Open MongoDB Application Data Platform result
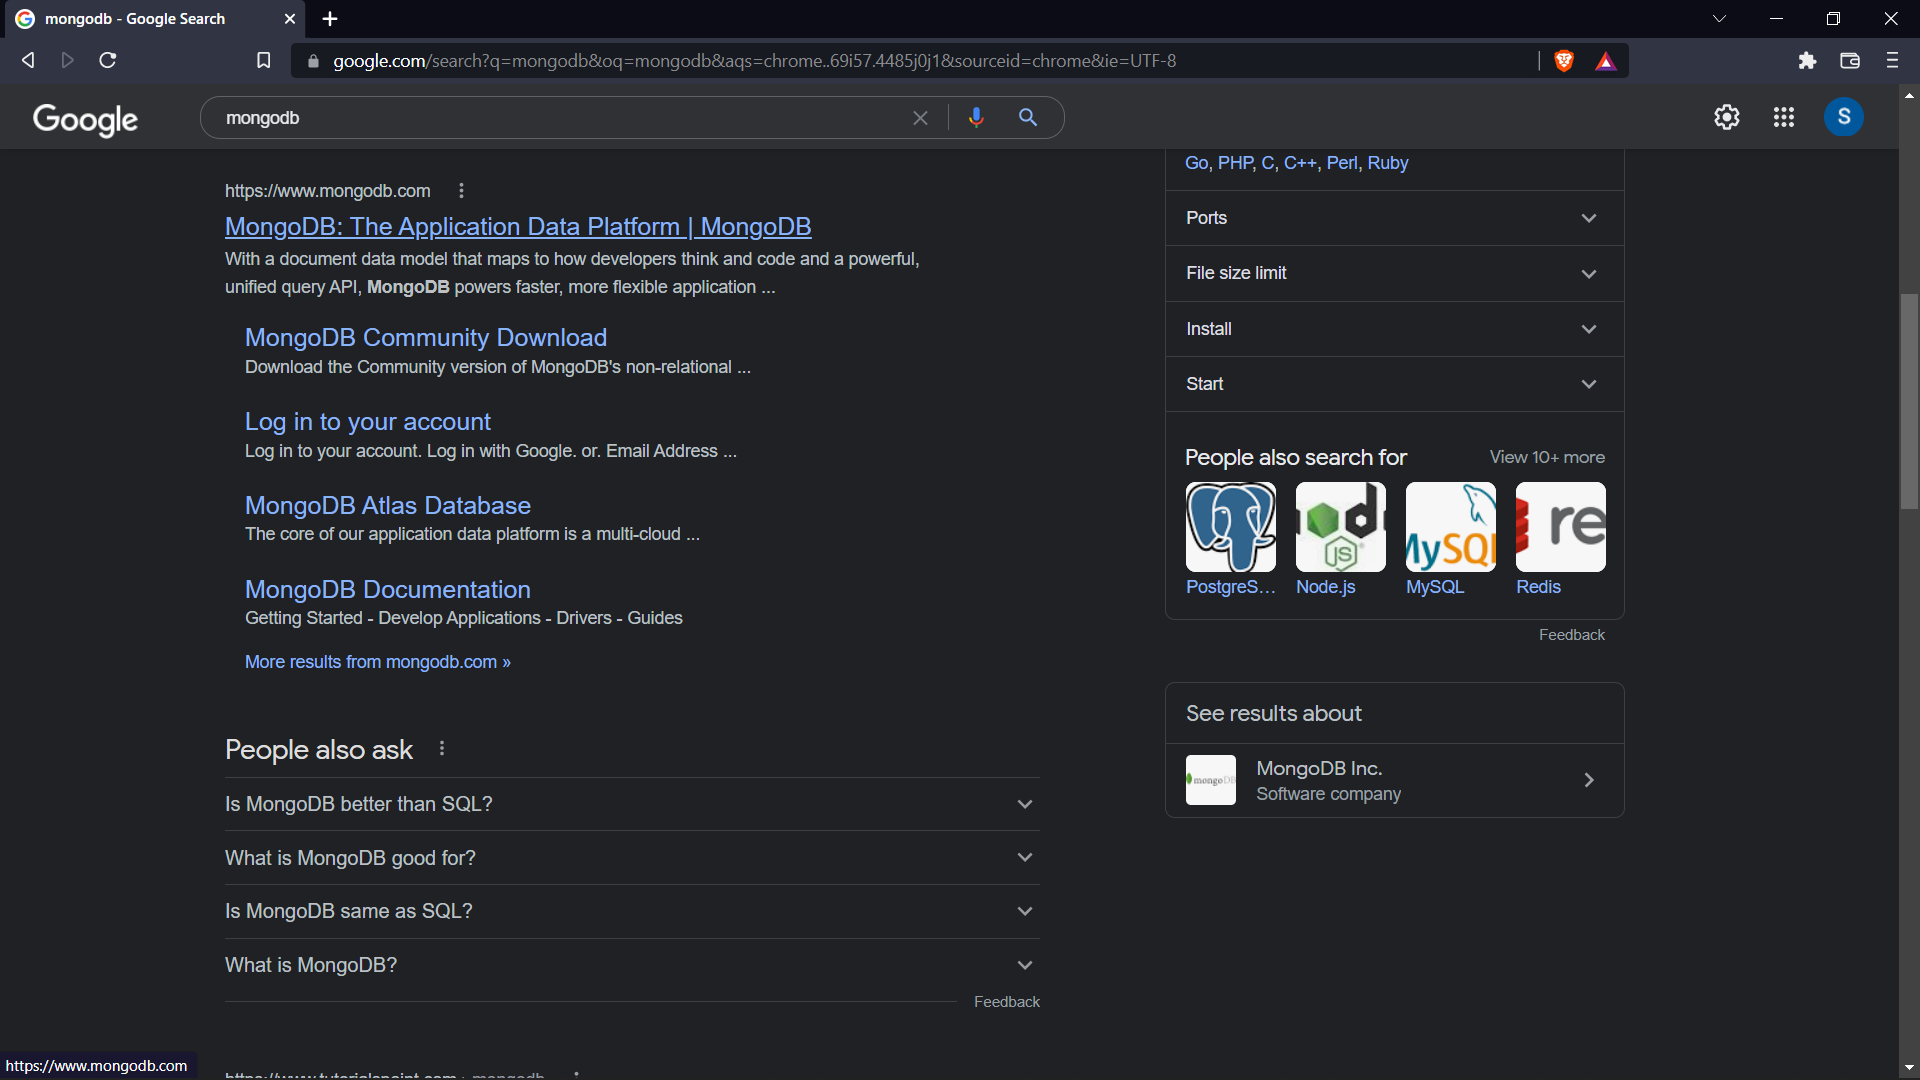The image size is (1920, 1080). coord(518,227)
